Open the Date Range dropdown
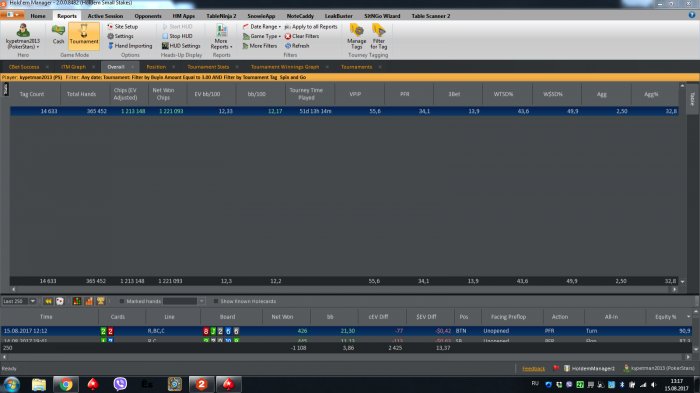The width and height of the screenshot is (700, 393). (262, 27)
